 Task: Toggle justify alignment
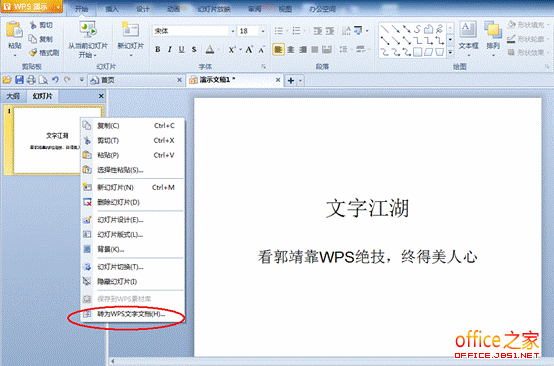coord(314,49)
